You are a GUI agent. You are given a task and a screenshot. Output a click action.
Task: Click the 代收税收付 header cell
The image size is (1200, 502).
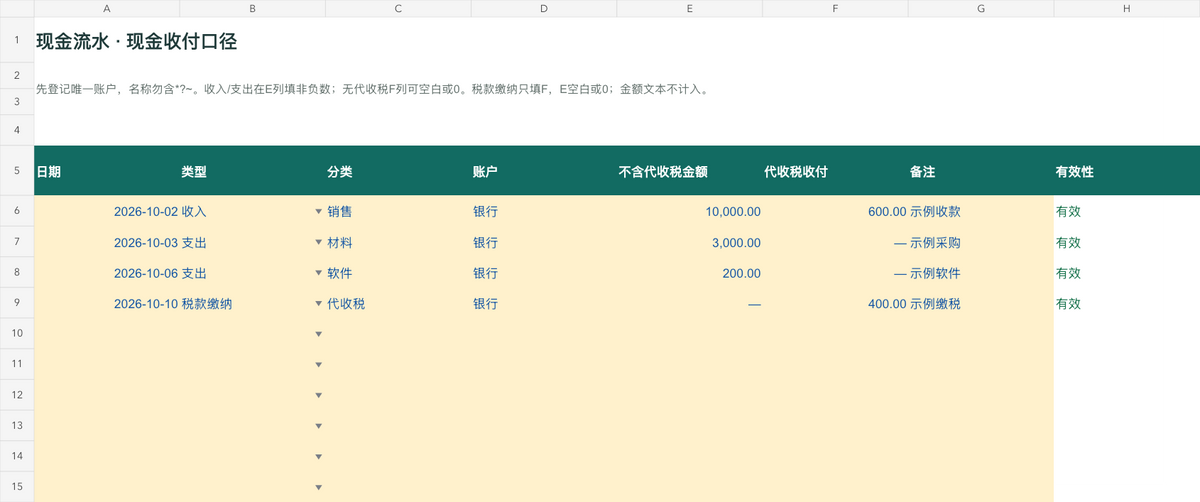point(835,171)
